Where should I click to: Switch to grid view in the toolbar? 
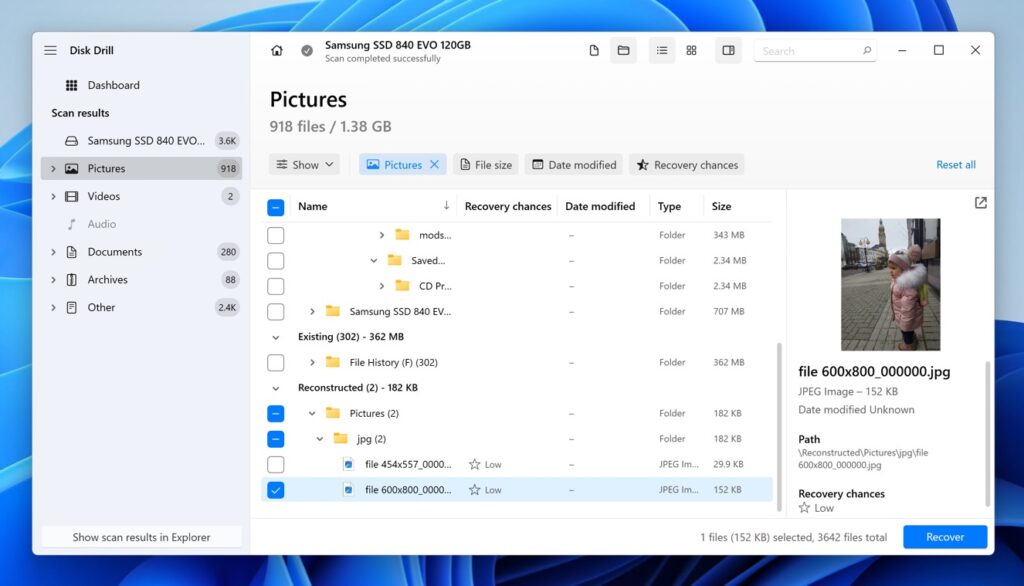pos(691,50)
